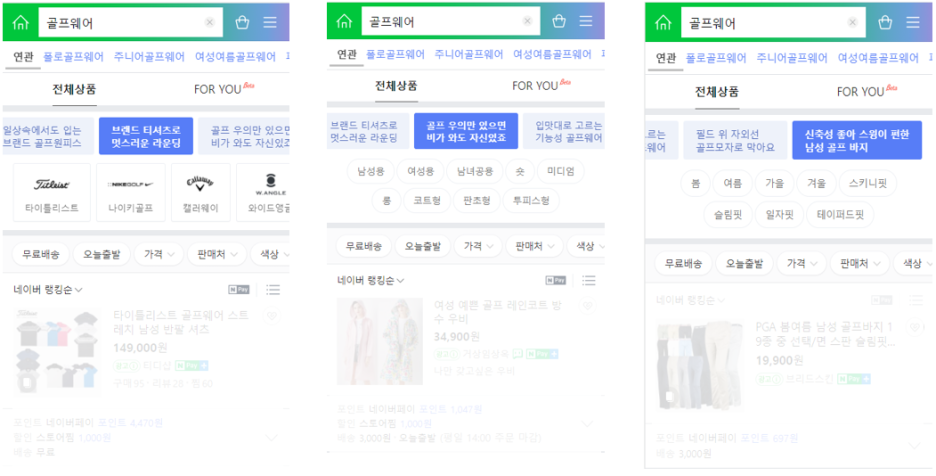Image resolution: width=936 pixels, height=476 pixels.
Task: Open the related search link 주니어골프웨어 in the left panel
Action: 149,57
